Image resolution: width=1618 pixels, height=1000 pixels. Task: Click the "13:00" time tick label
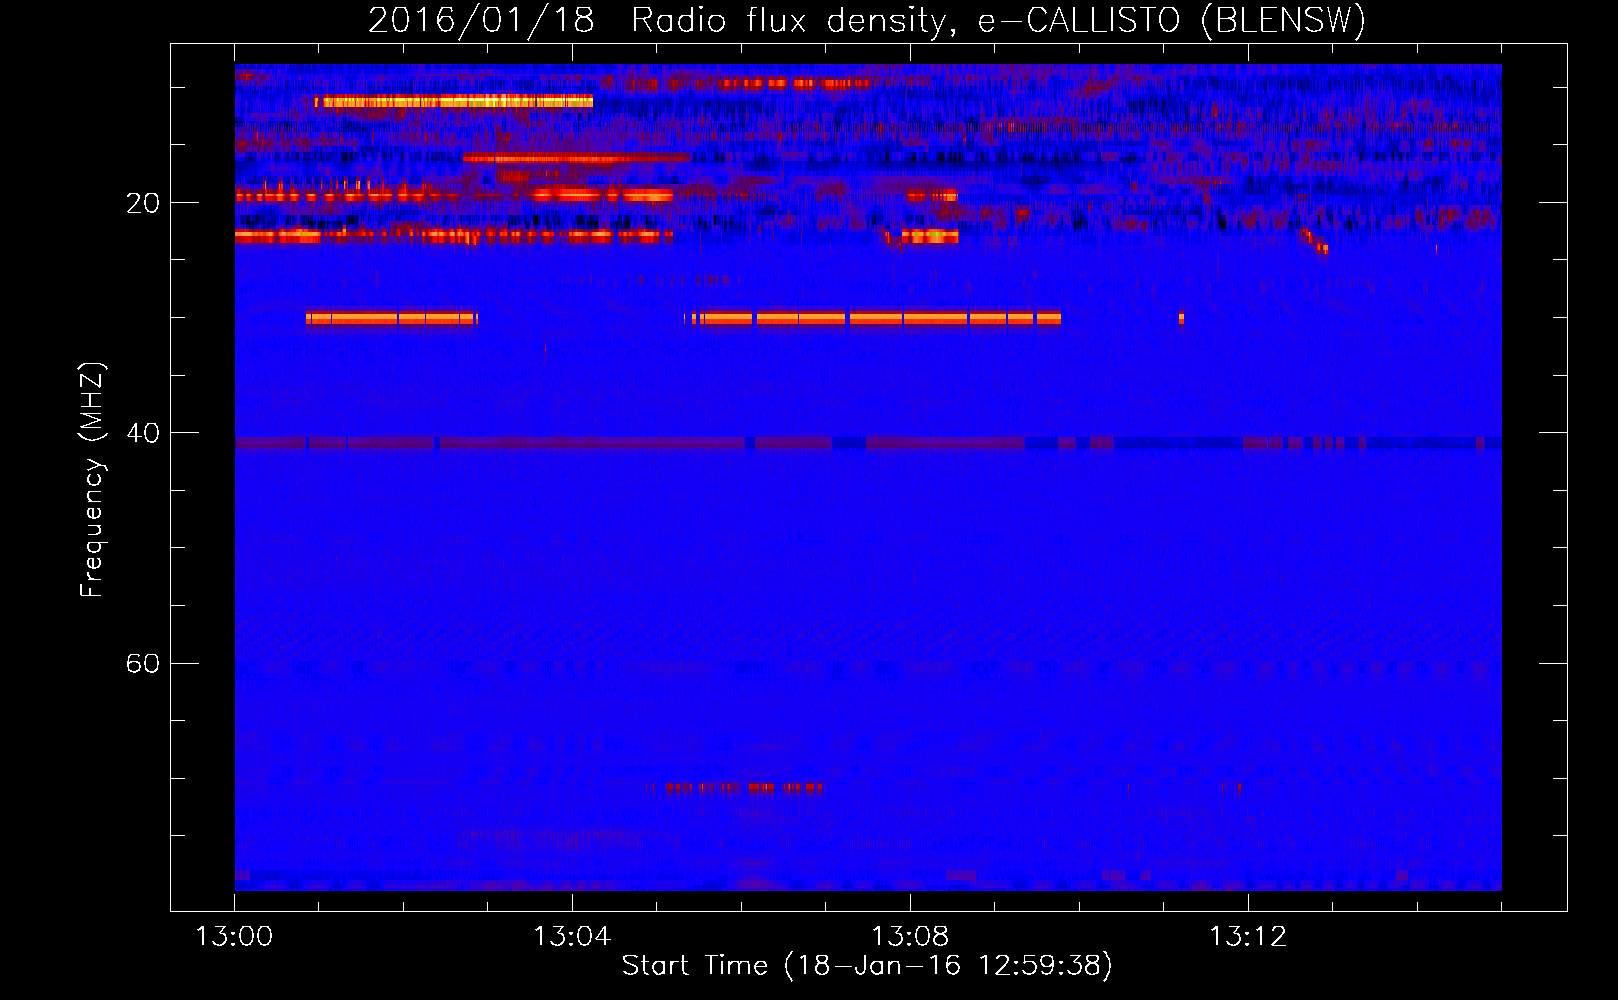(234, 937)
